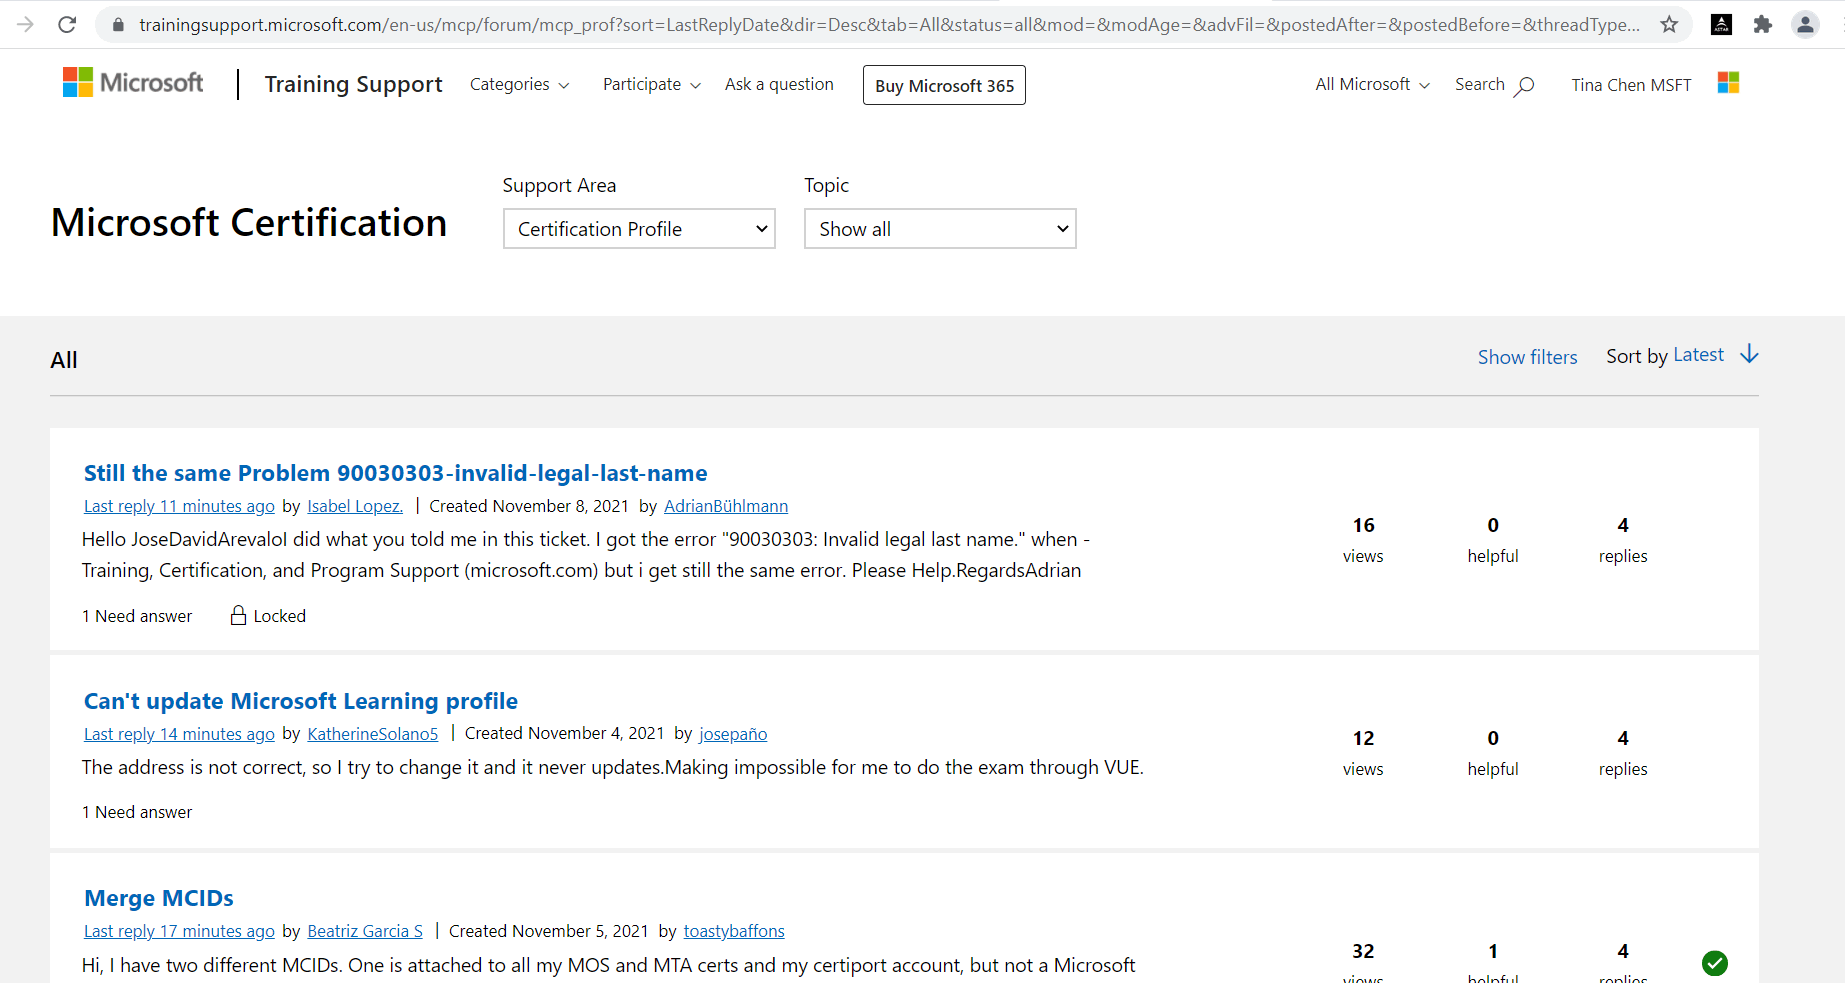The image size is (1845, 983).
Task: Expand the Categories menu
Action: coord(520,85)
